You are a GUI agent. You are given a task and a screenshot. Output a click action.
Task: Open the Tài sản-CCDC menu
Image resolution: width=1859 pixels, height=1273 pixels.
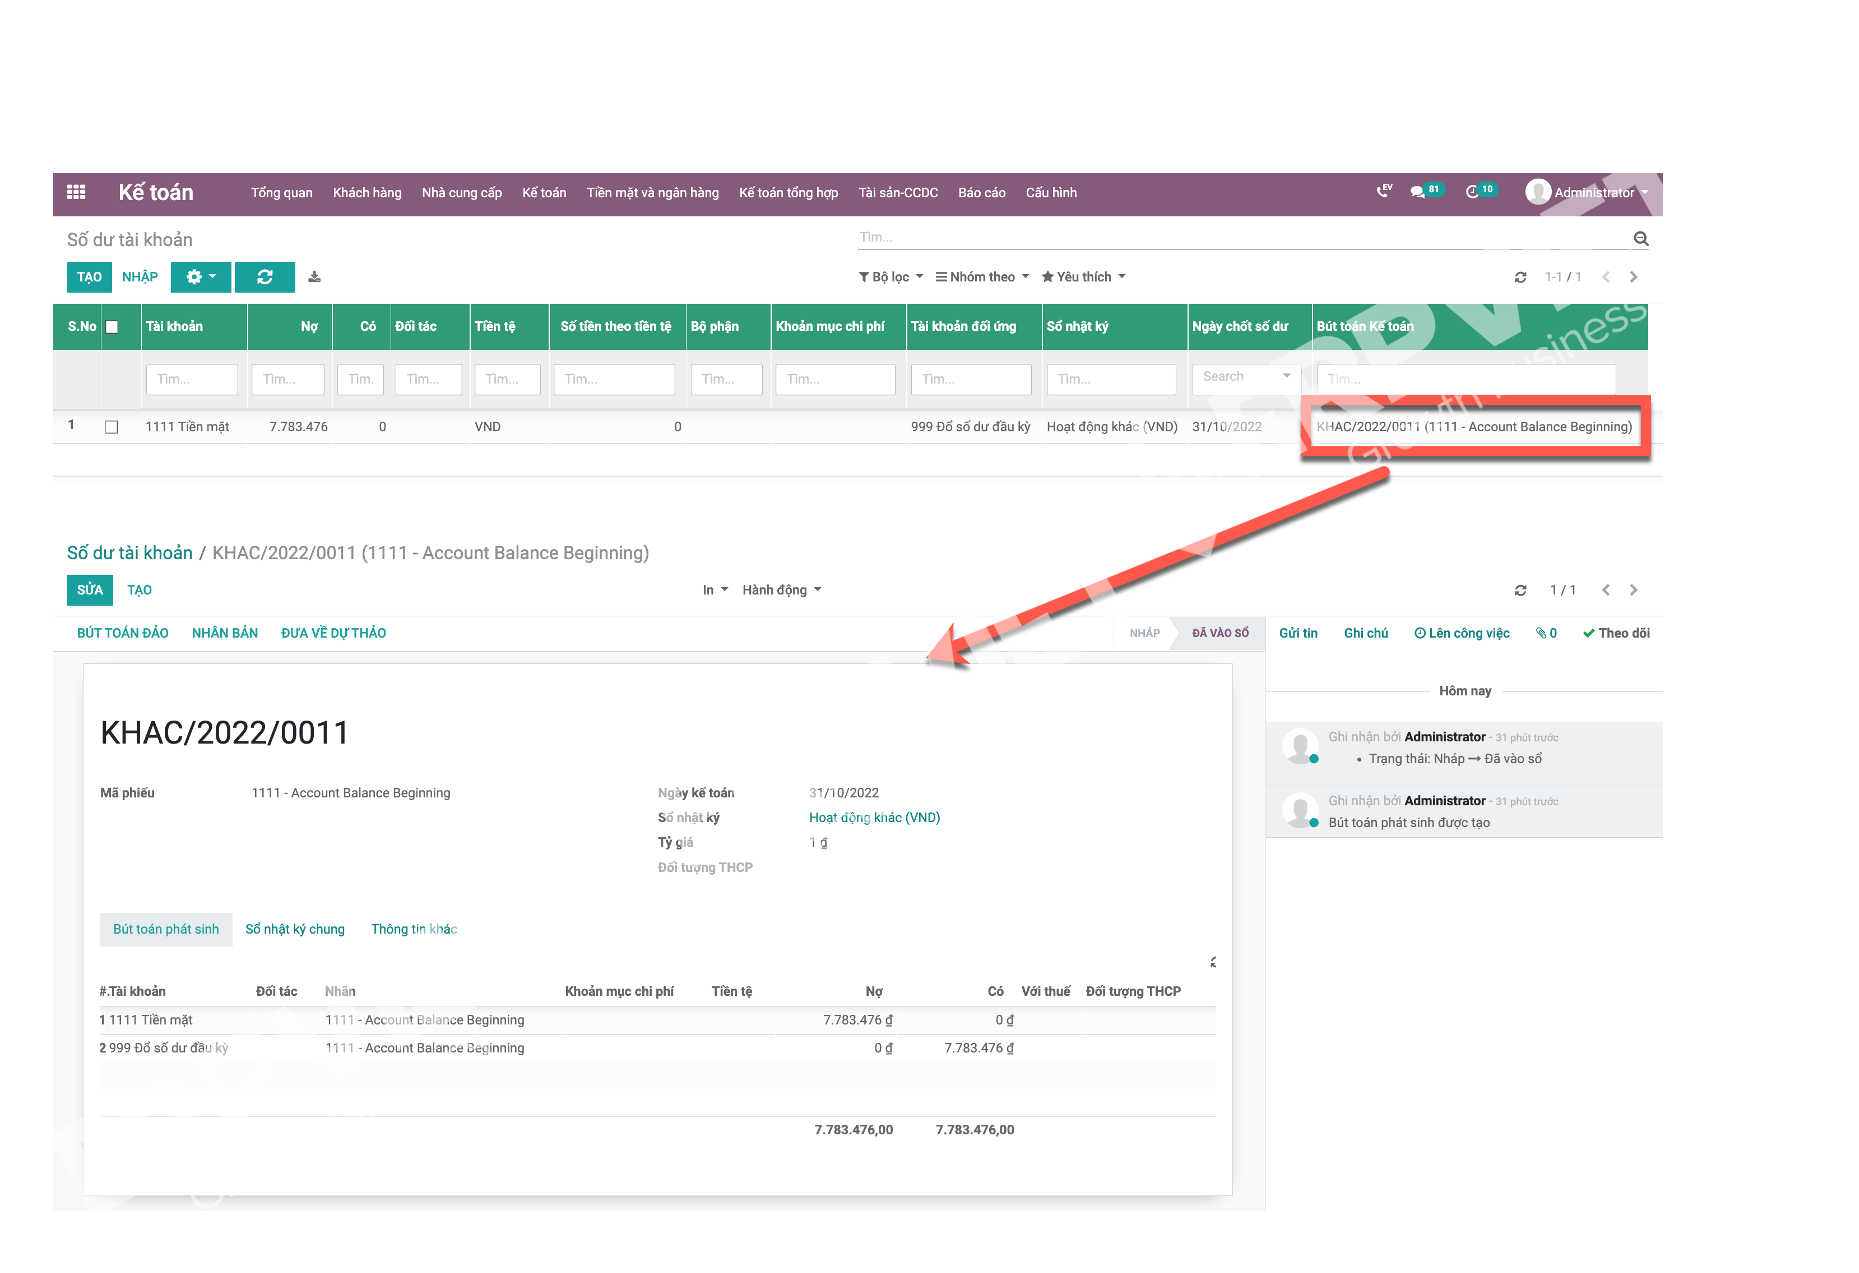(898, 192)
